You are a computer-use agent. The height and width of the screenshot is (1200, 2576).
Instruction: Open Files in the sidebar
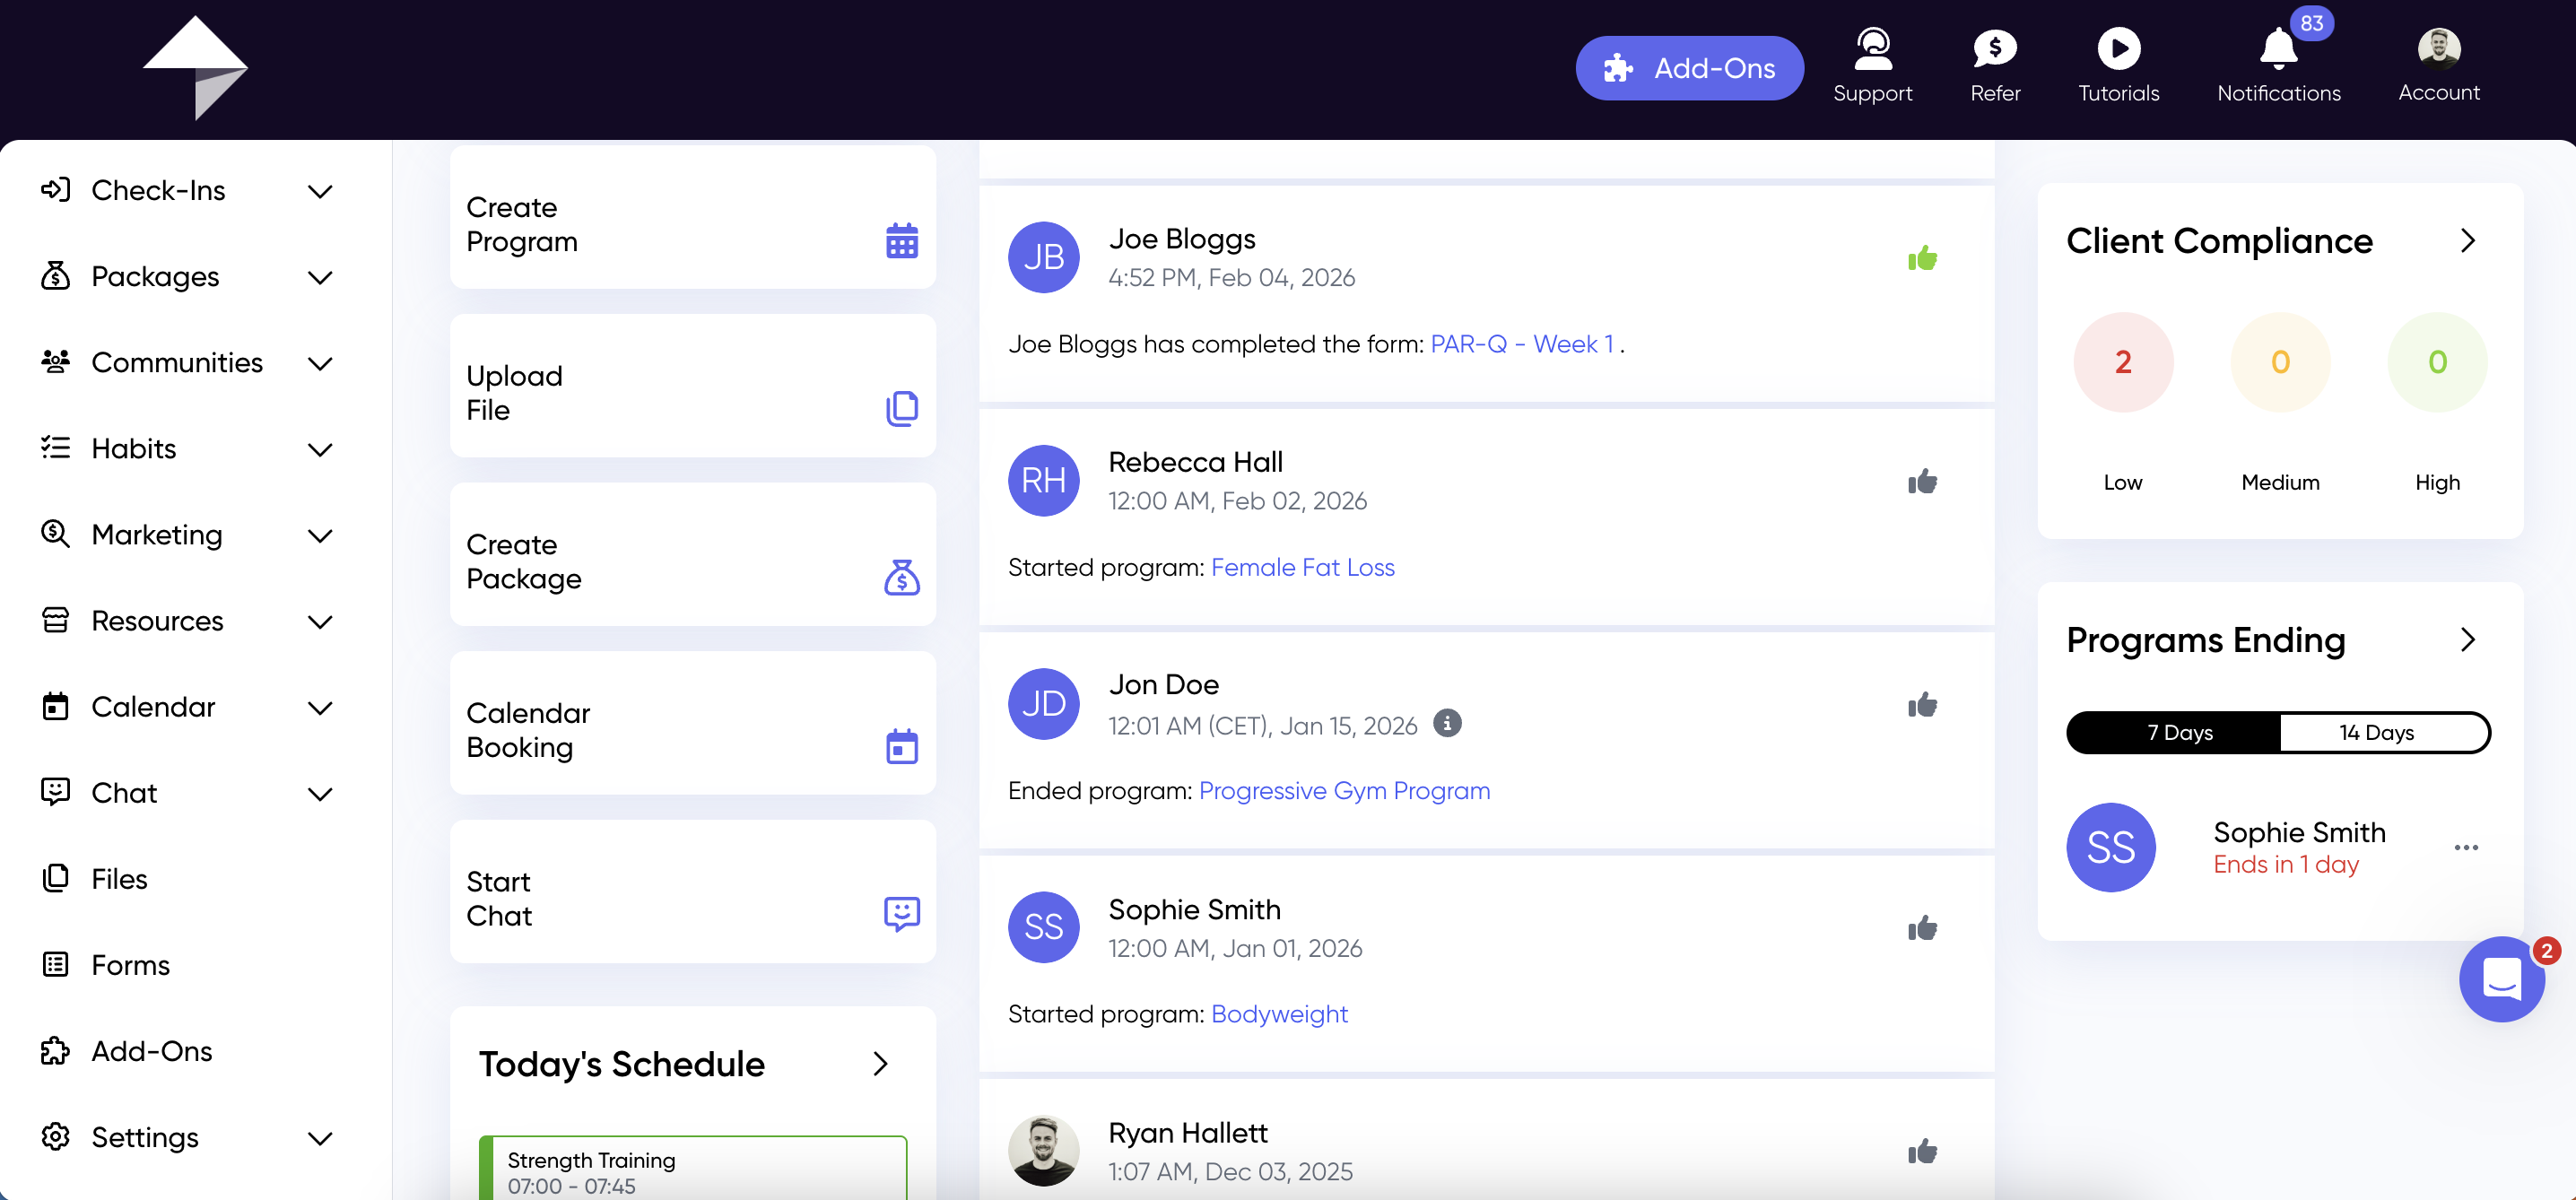119,878
